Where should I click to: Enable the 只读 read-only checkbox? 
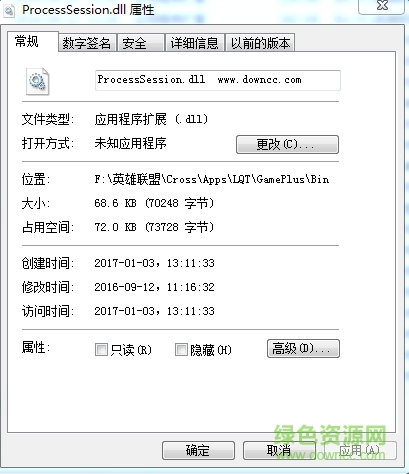point(101,350)
